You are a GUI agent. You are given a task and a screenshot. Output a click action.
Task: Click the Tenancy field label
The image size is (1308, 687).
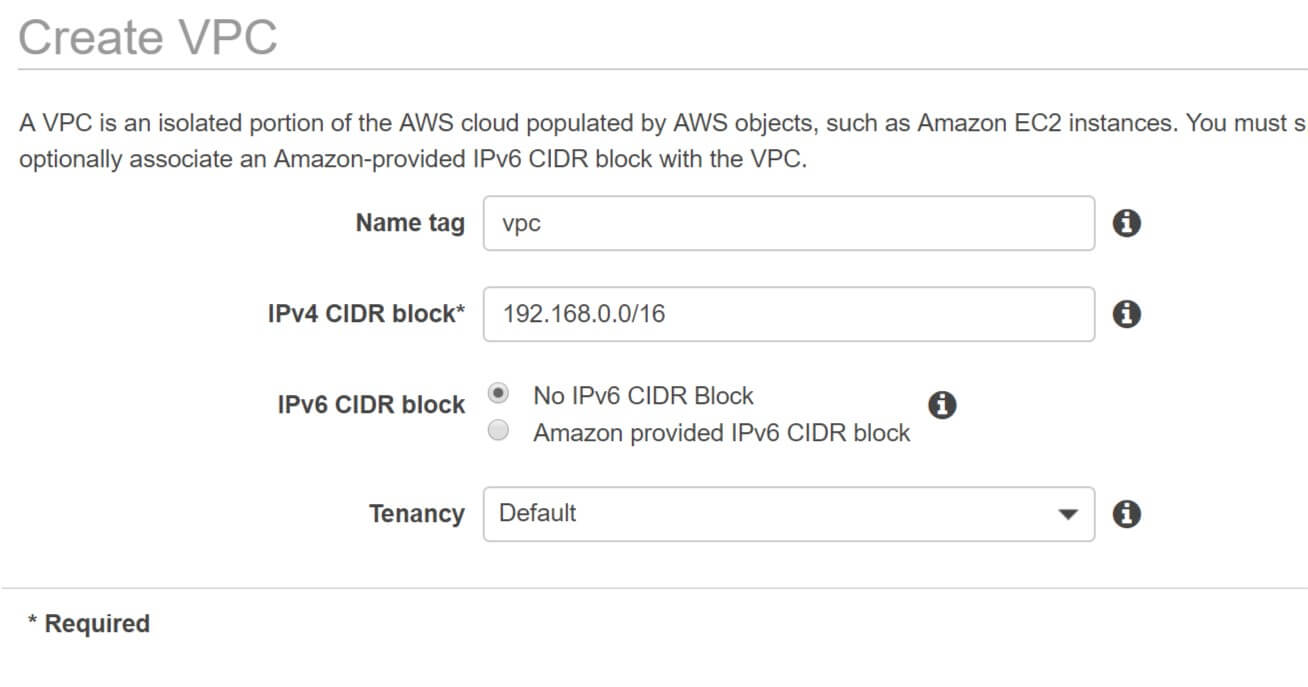pos(417,514)
